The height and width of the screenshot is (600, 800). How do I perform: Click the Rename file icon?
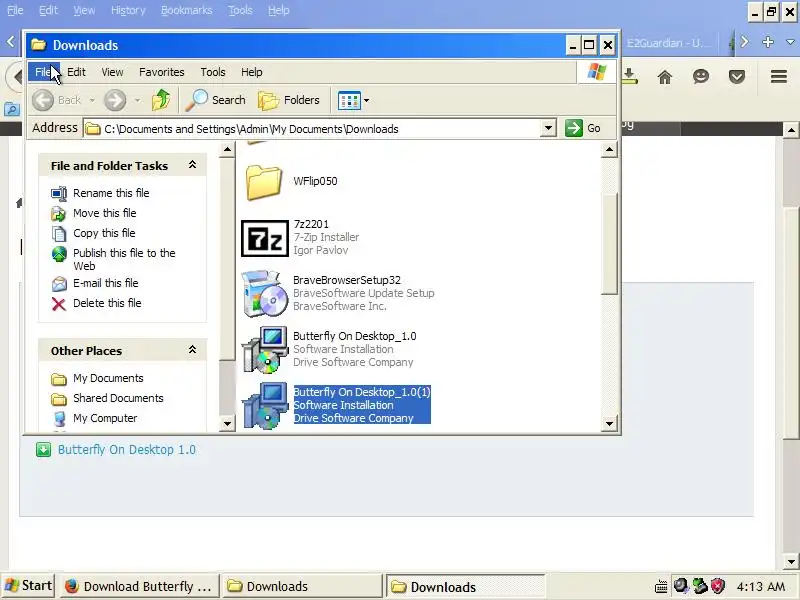click(59, 193)
